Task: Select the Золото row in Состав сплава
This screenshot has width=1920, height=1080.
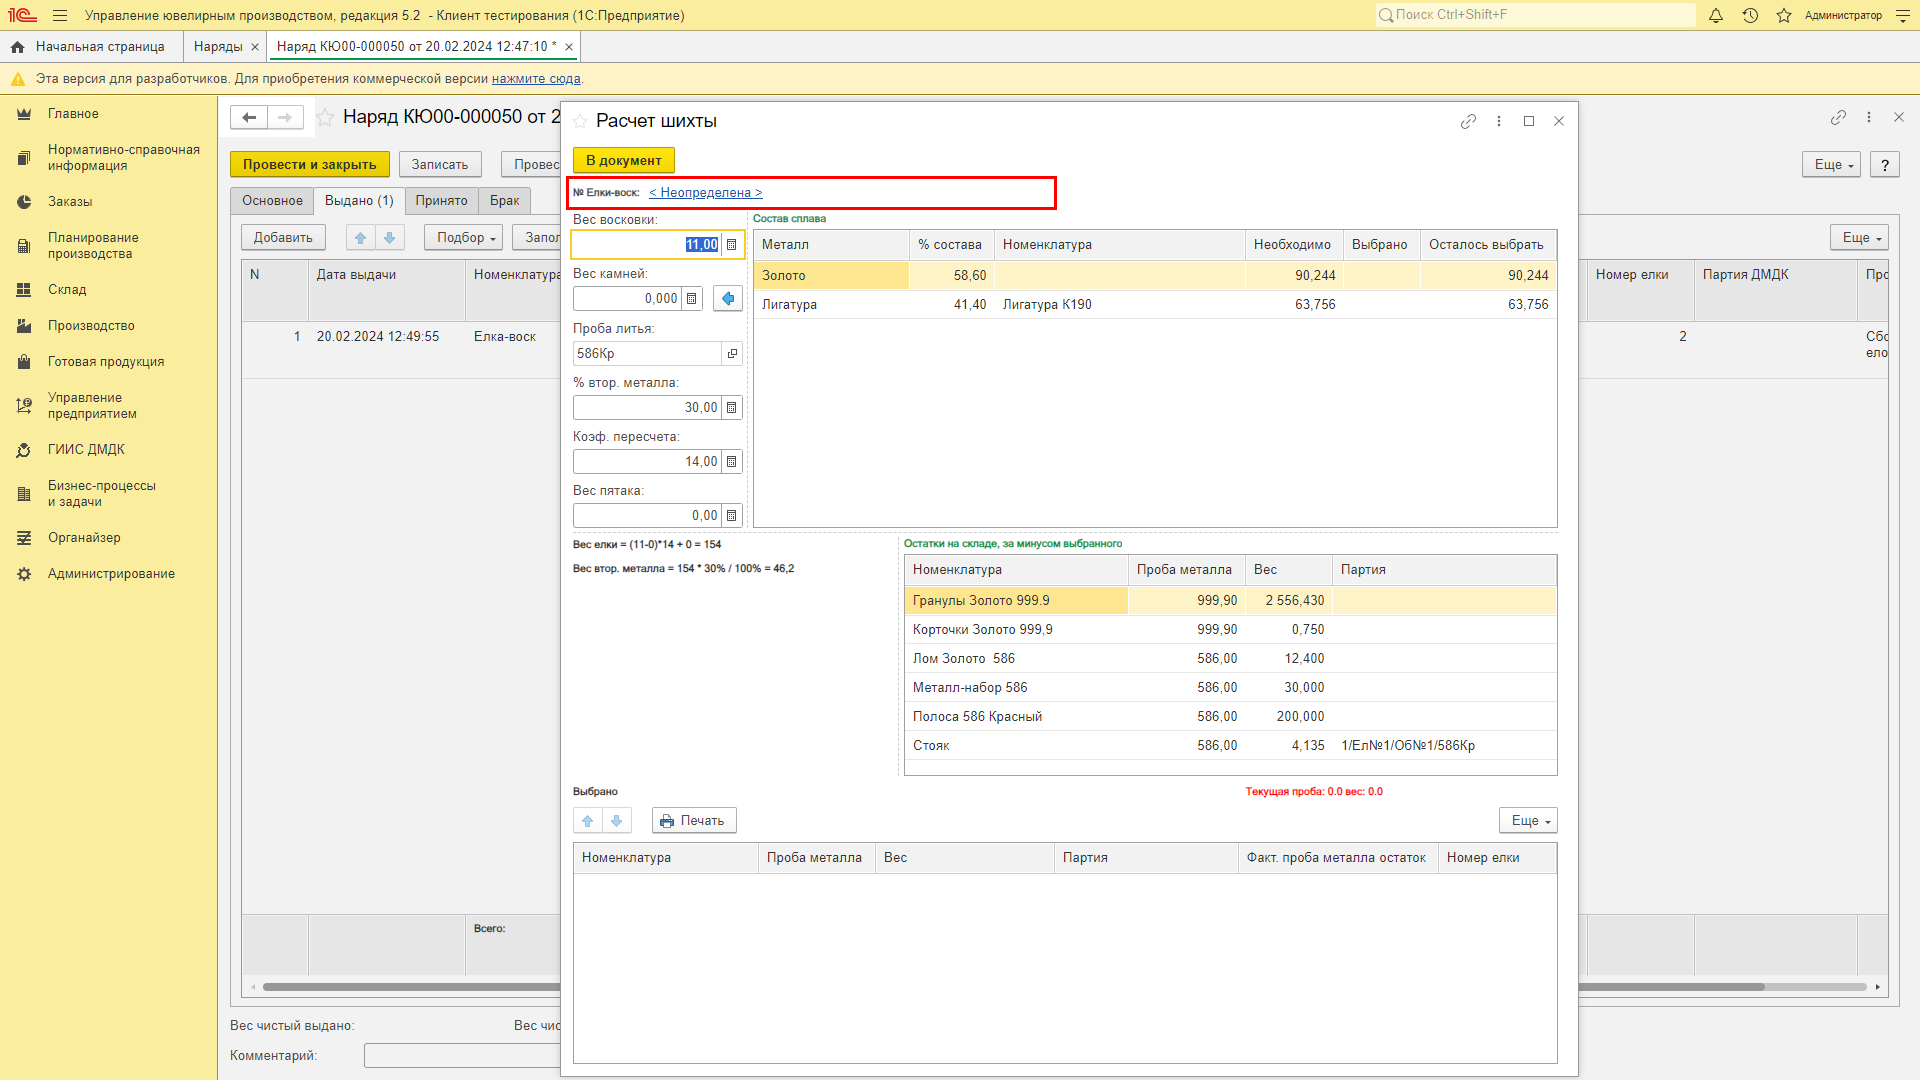Action: coord(1155,276)
